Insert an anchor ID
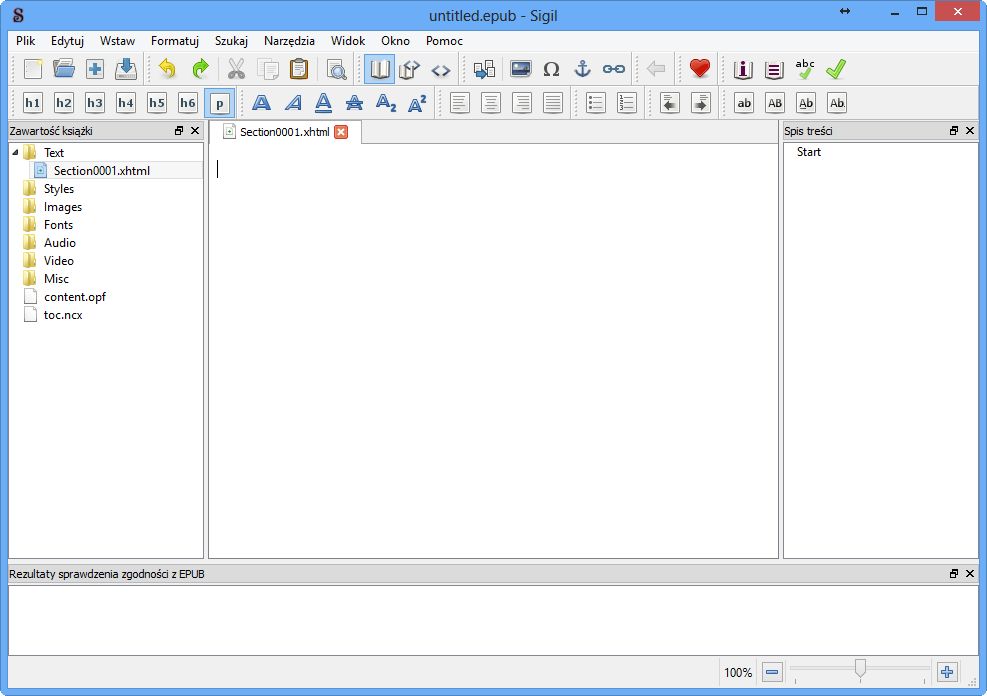 pos(583,69)
